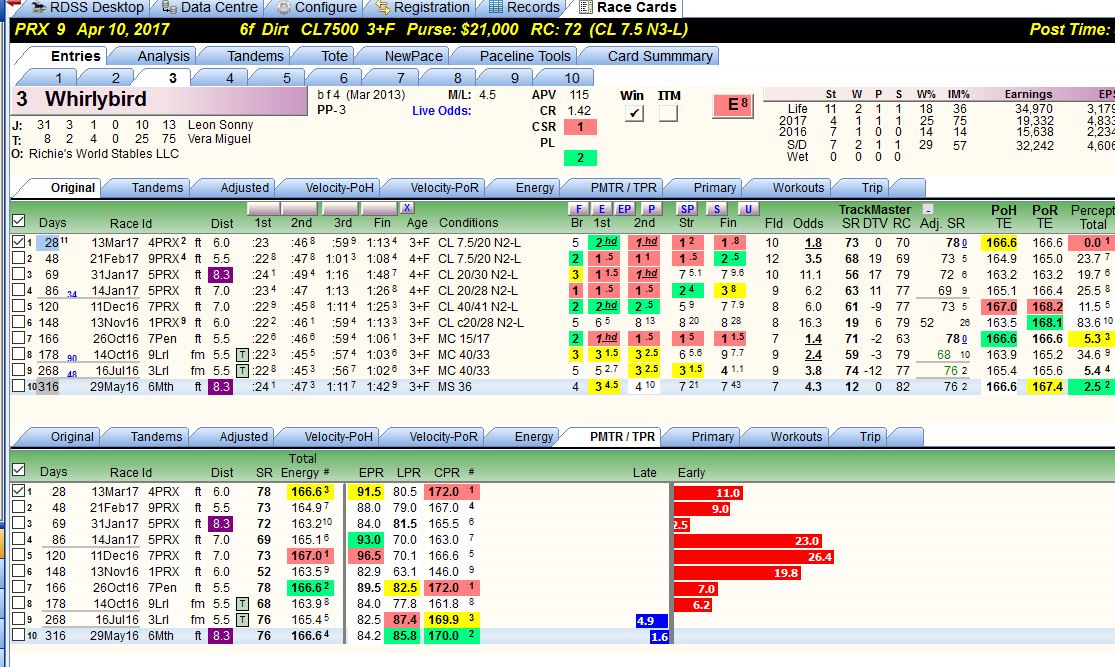Toggle the P pace filter button
This screenshot has height=667, width=1115.
[x=651, y=208]
